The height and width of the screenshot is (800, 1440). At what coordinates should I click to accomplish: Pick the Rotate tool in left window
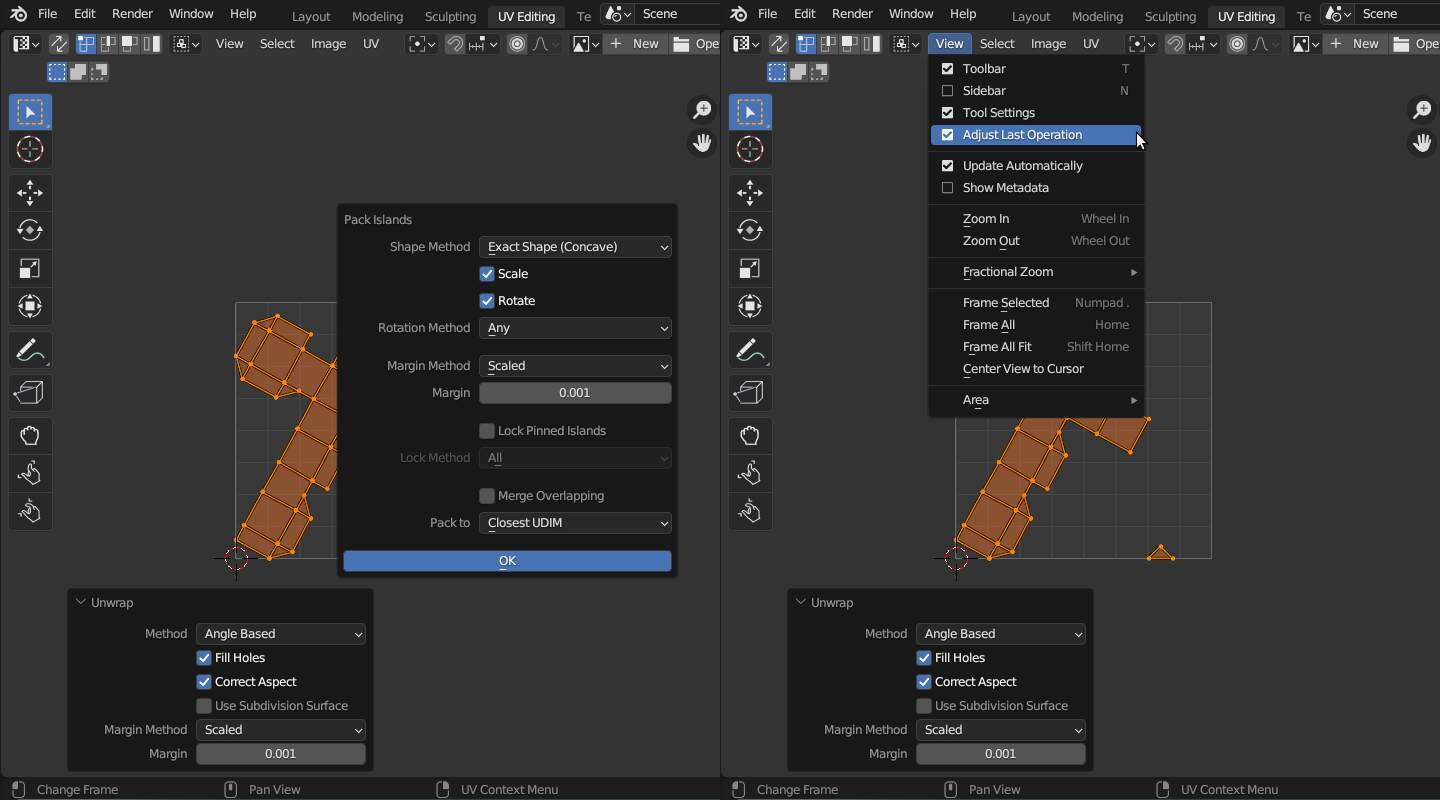(30, 231)
